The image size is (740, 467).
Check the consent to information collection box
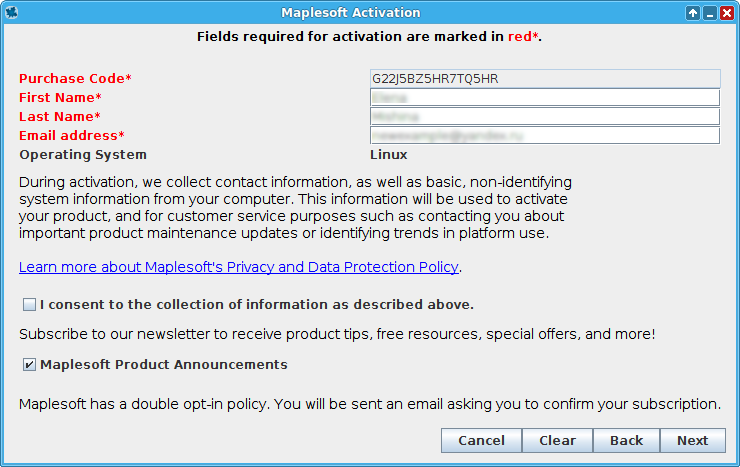pos(29,305)
